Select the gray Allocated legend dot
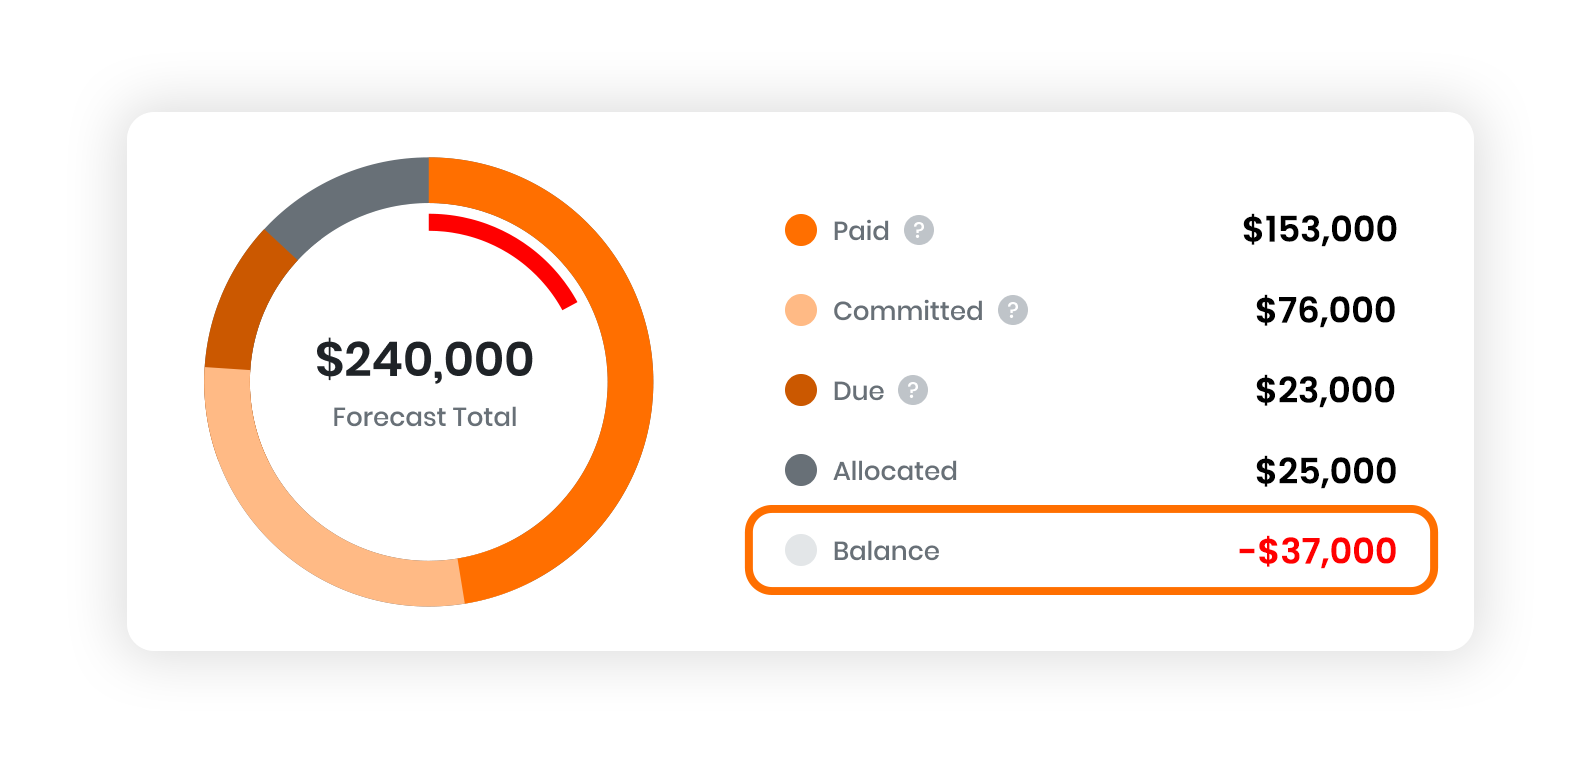 pyautogui.click(x=801, y=470)
